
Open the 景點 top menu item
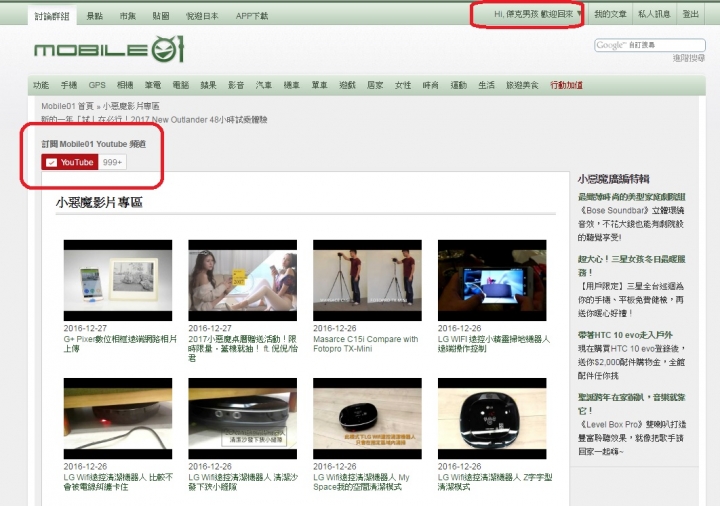[x=95, y=16]
